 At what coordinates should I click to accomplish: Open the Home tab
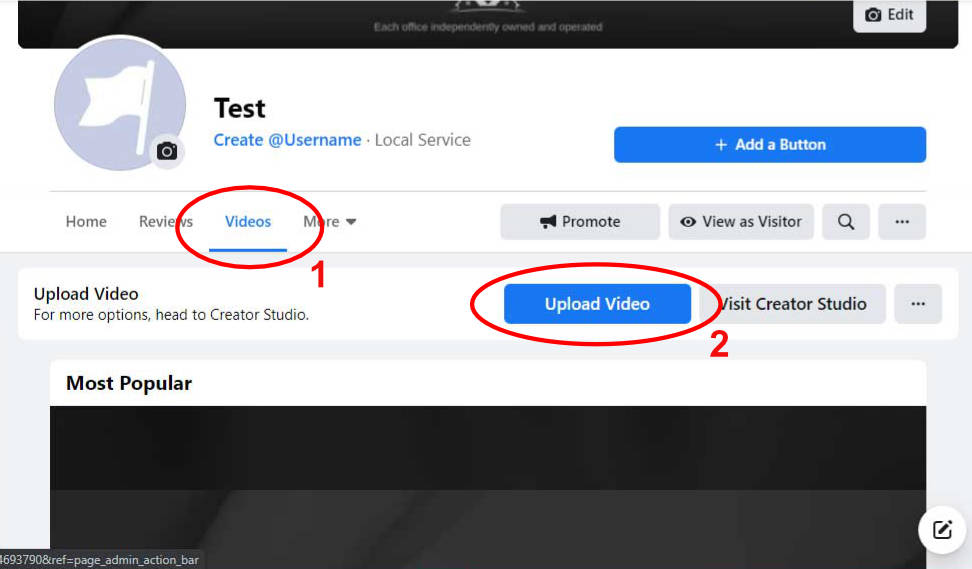coord(86,221)
